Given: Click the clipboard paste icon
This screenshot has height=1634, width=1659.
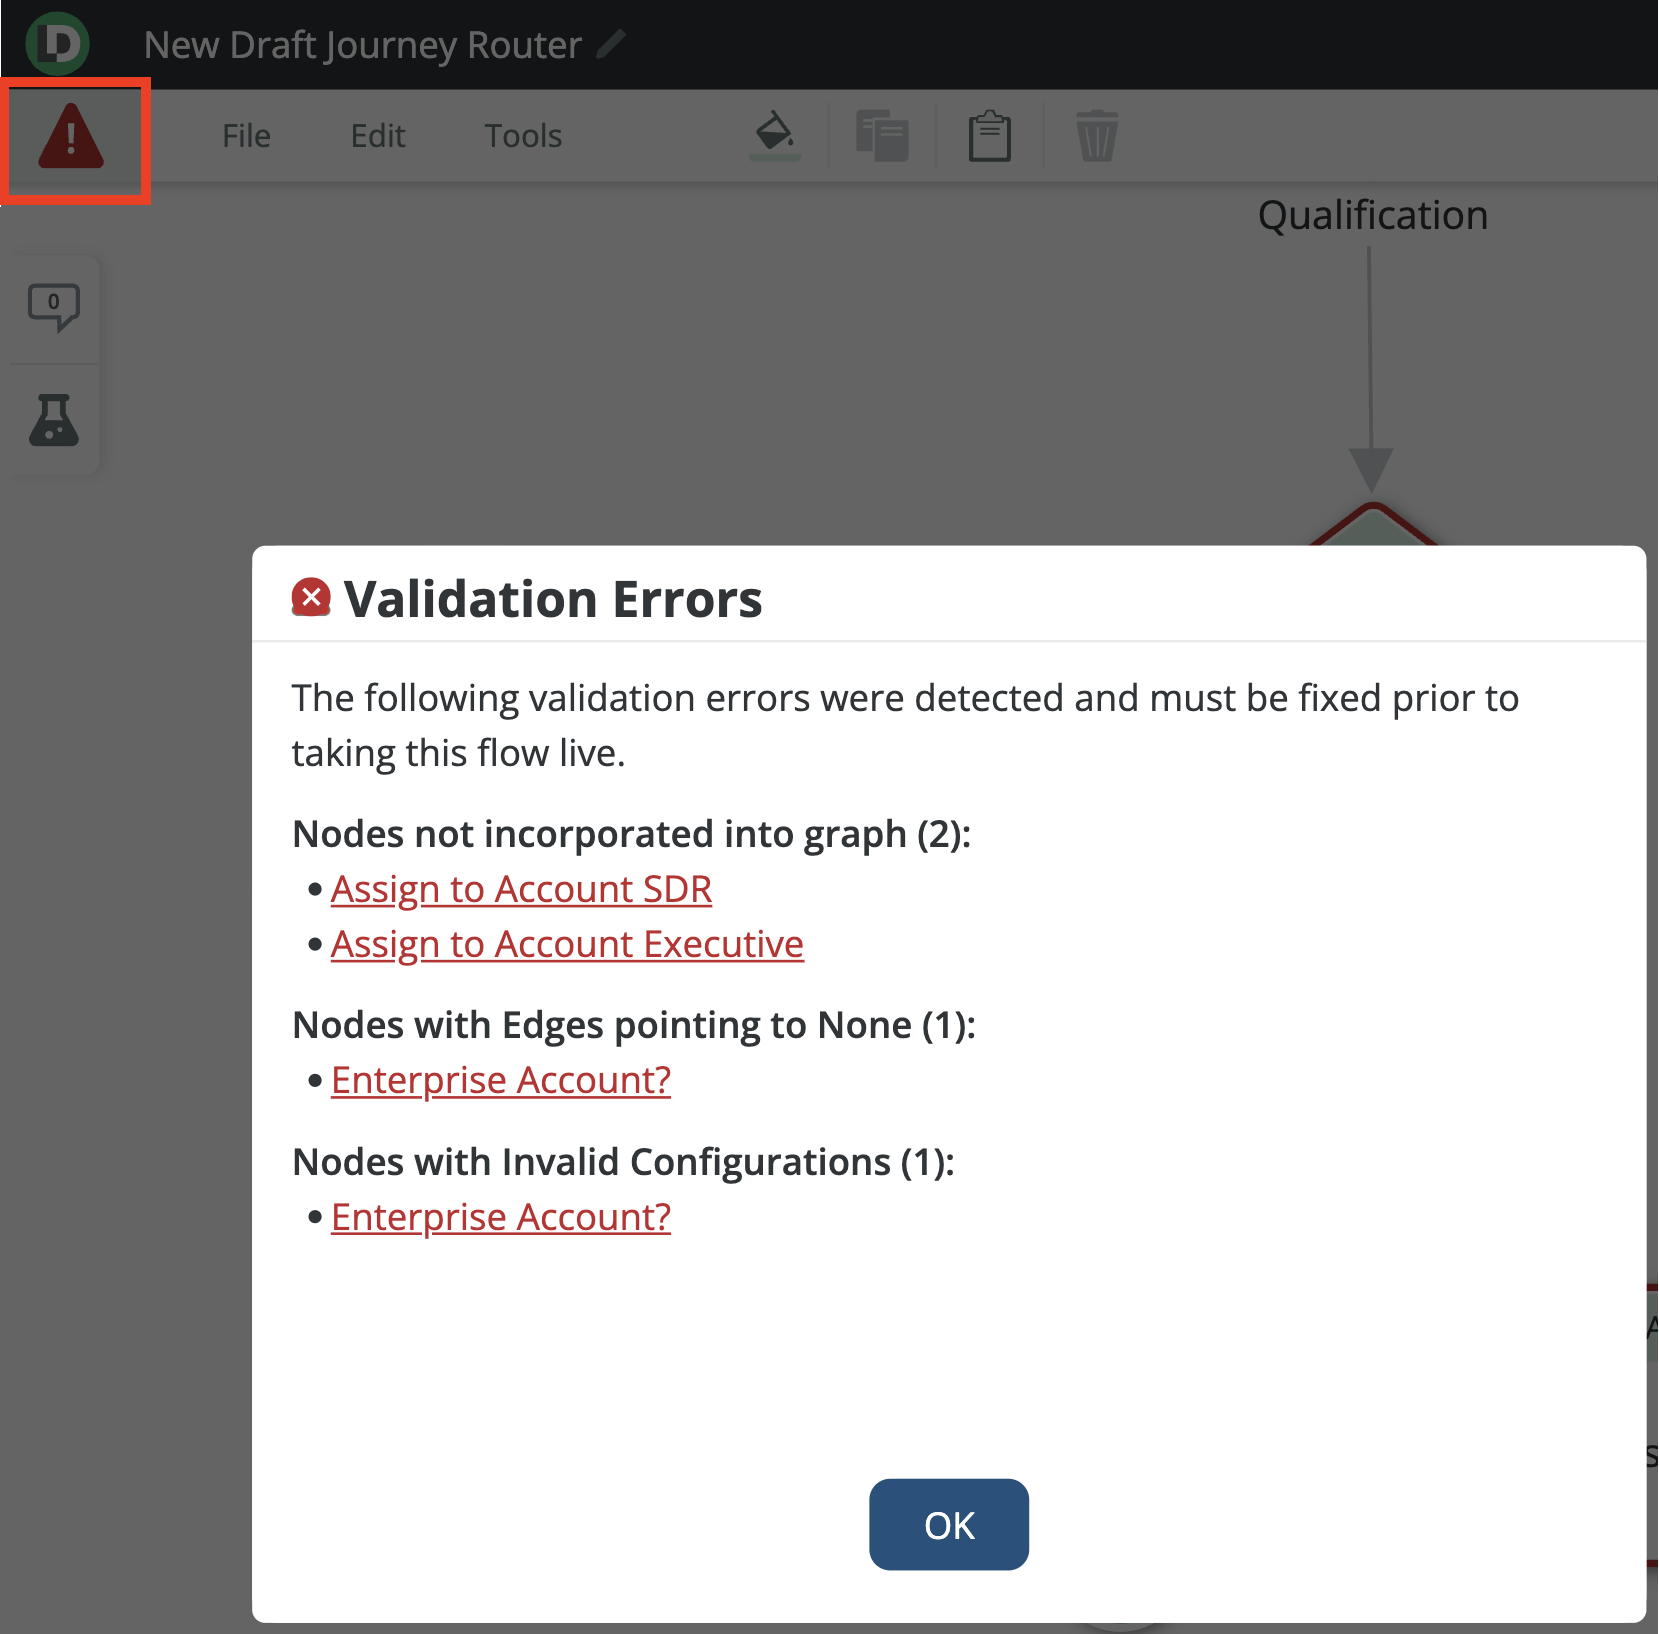Looking at the screenshot, I should (x=989, y=136).
